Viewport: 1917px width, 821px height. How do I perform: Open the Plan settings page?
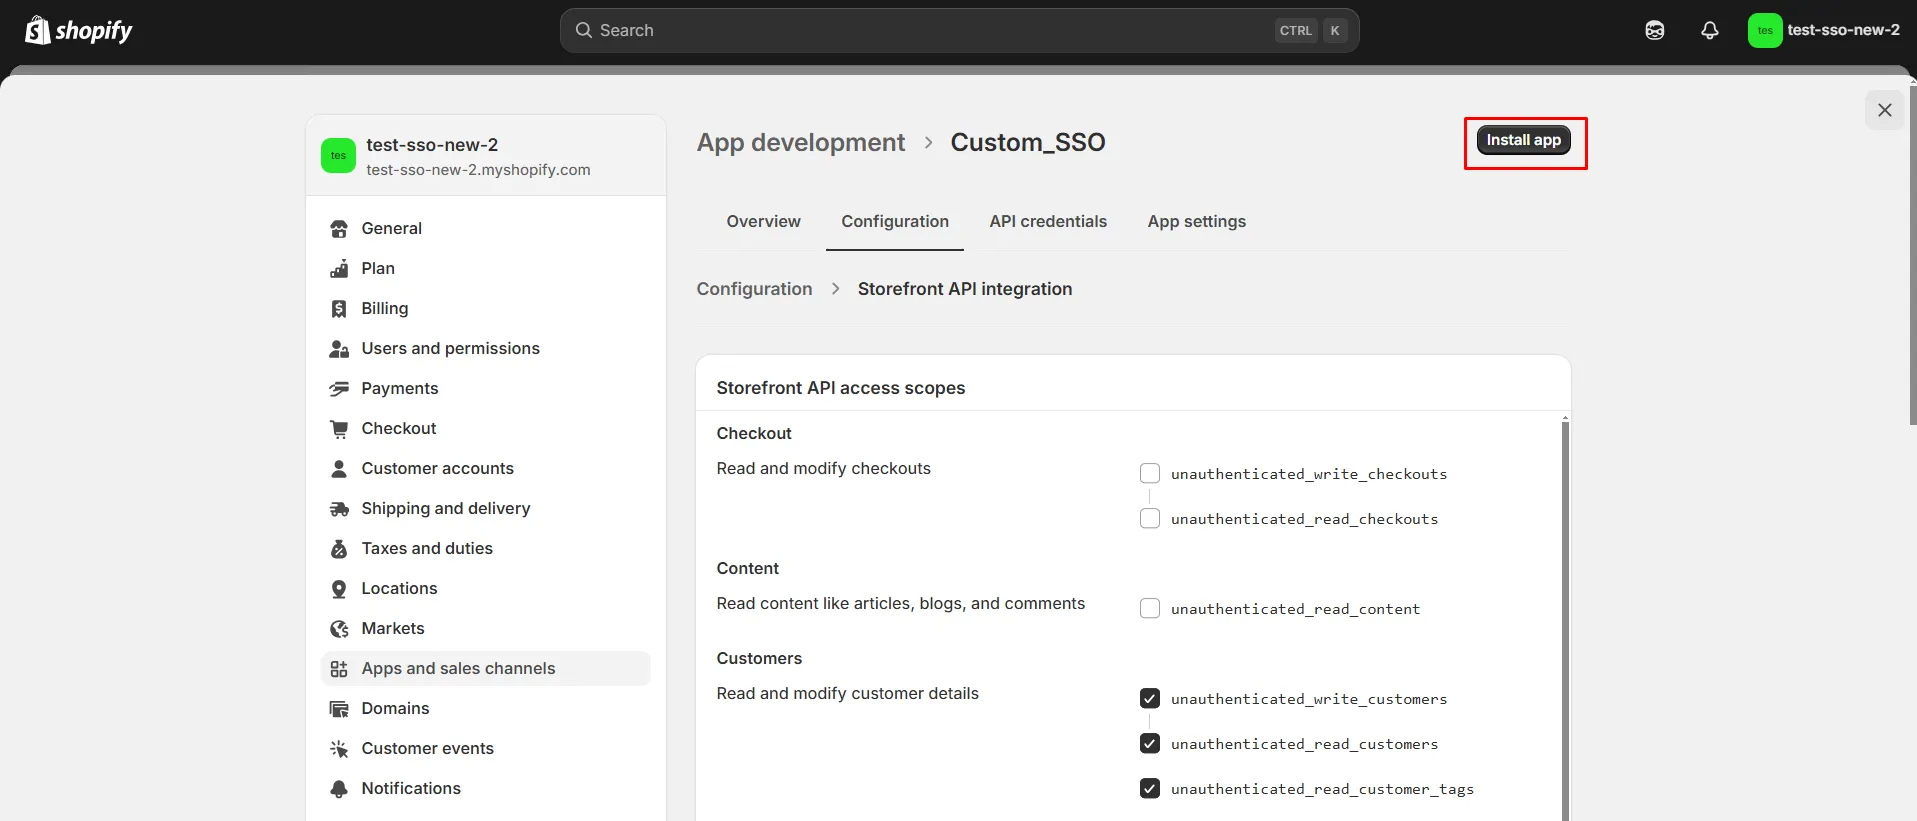(486, 268)
